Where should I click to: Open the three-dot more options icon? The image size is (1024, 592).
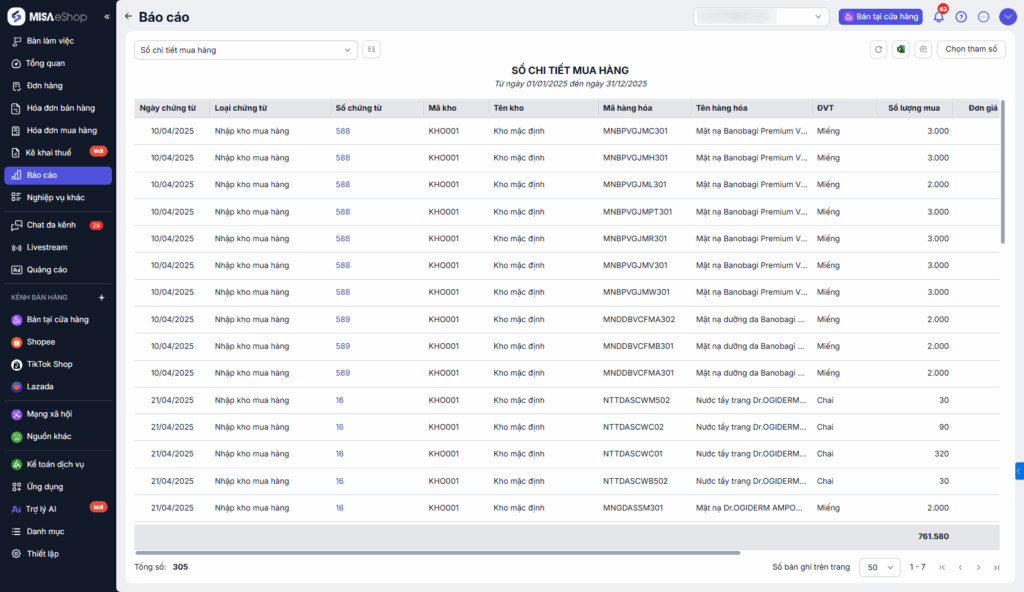click(x=983, y=17)
